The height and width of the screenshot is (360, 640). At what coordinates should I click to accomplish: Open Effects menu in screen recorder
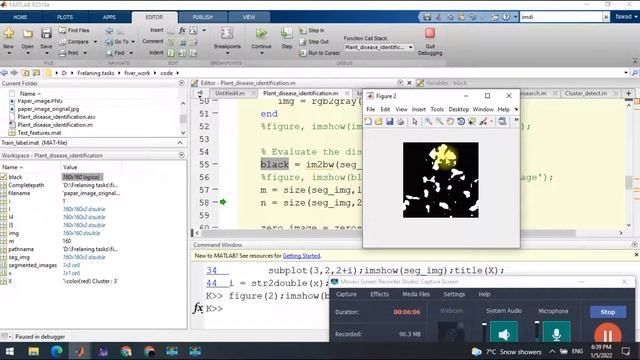[379, 294]
